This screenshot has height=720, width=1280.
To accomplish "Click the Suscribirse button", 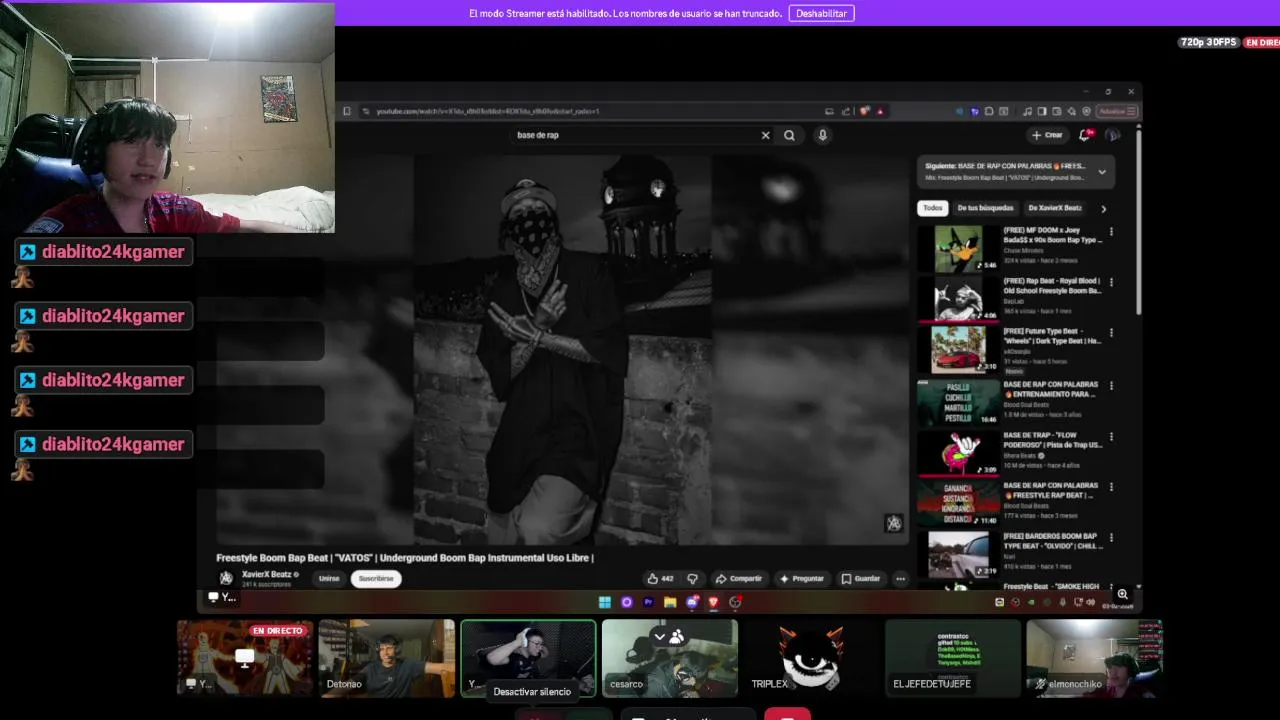I will pyautogui.click(x=376, y=578).
